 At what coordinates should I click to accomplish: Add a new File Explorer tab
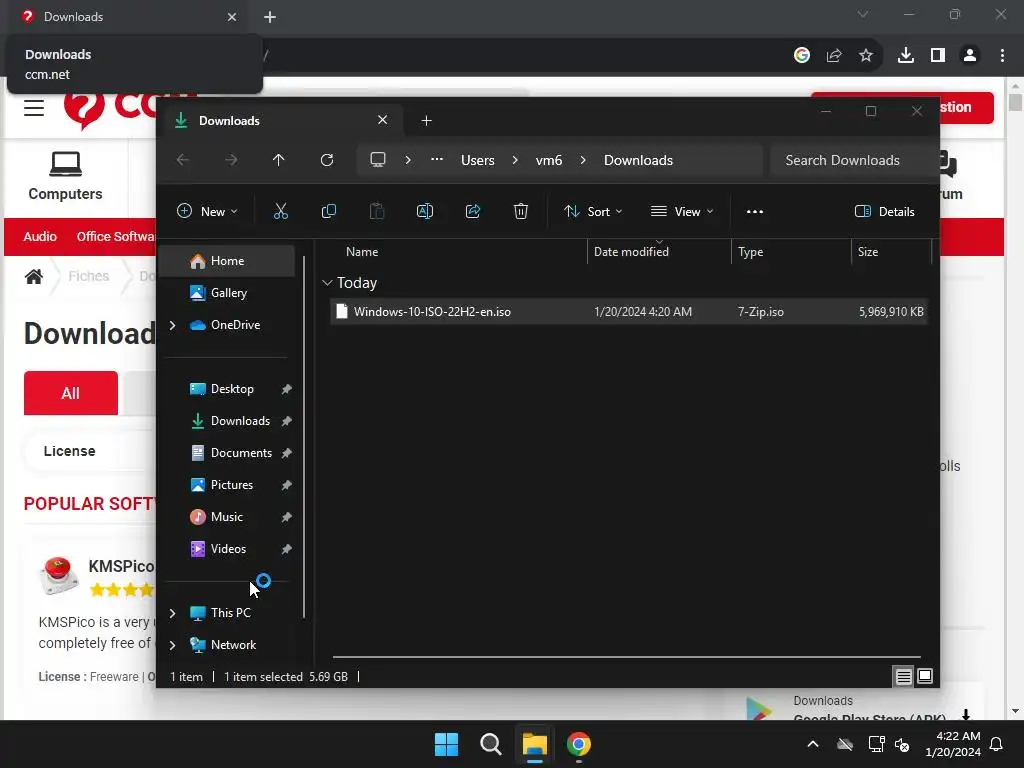426,121
